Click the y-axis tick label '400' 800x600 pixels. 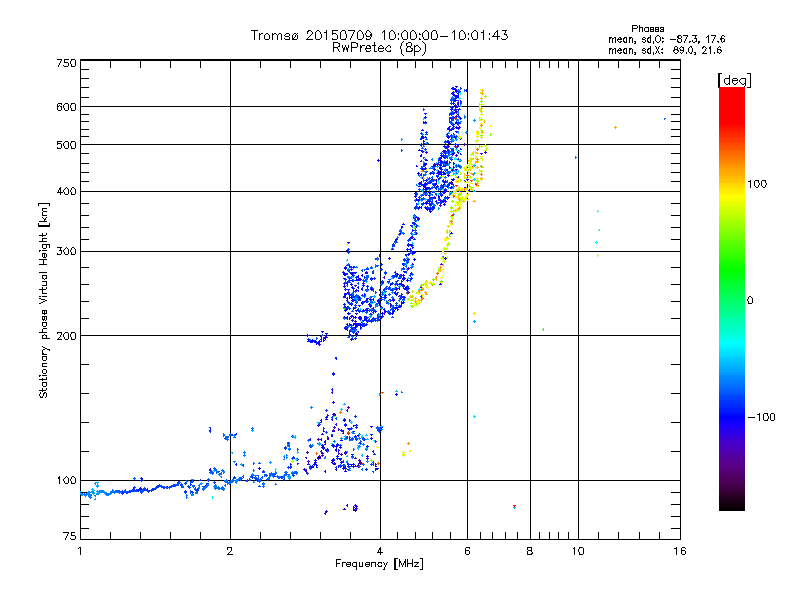pyautogui.click(x=67, y=192)
